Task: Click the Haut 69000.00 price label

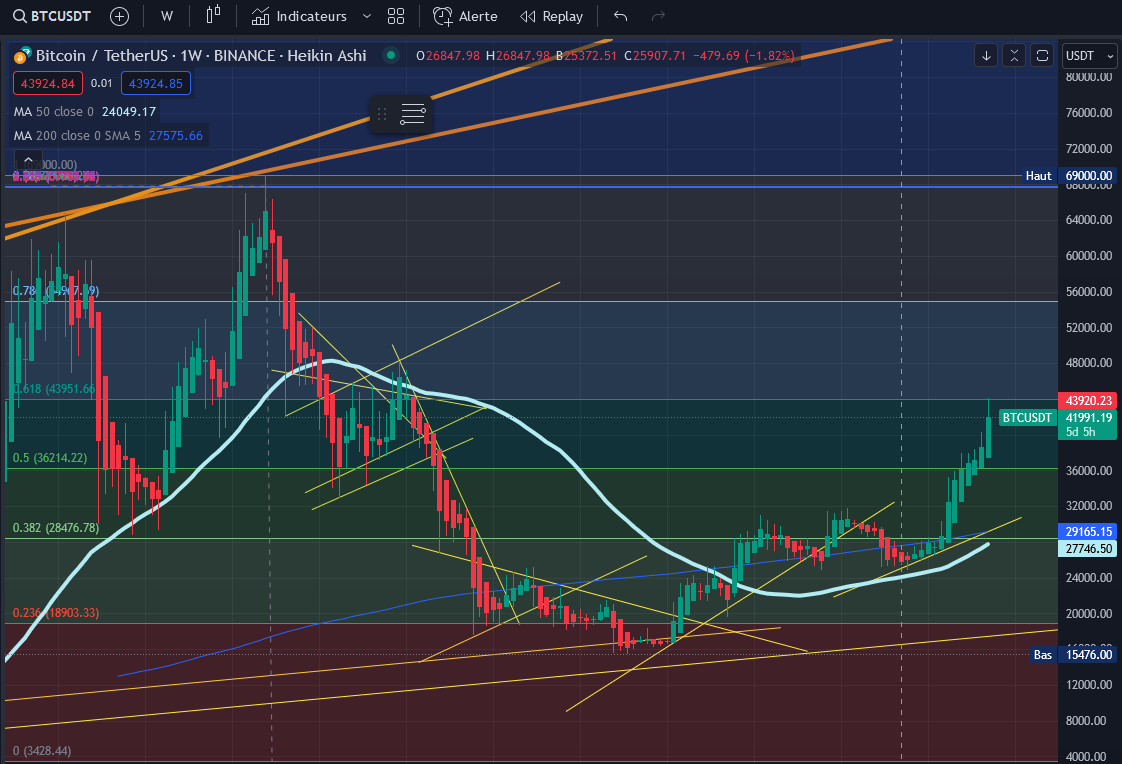Action: coord(1069,175)
